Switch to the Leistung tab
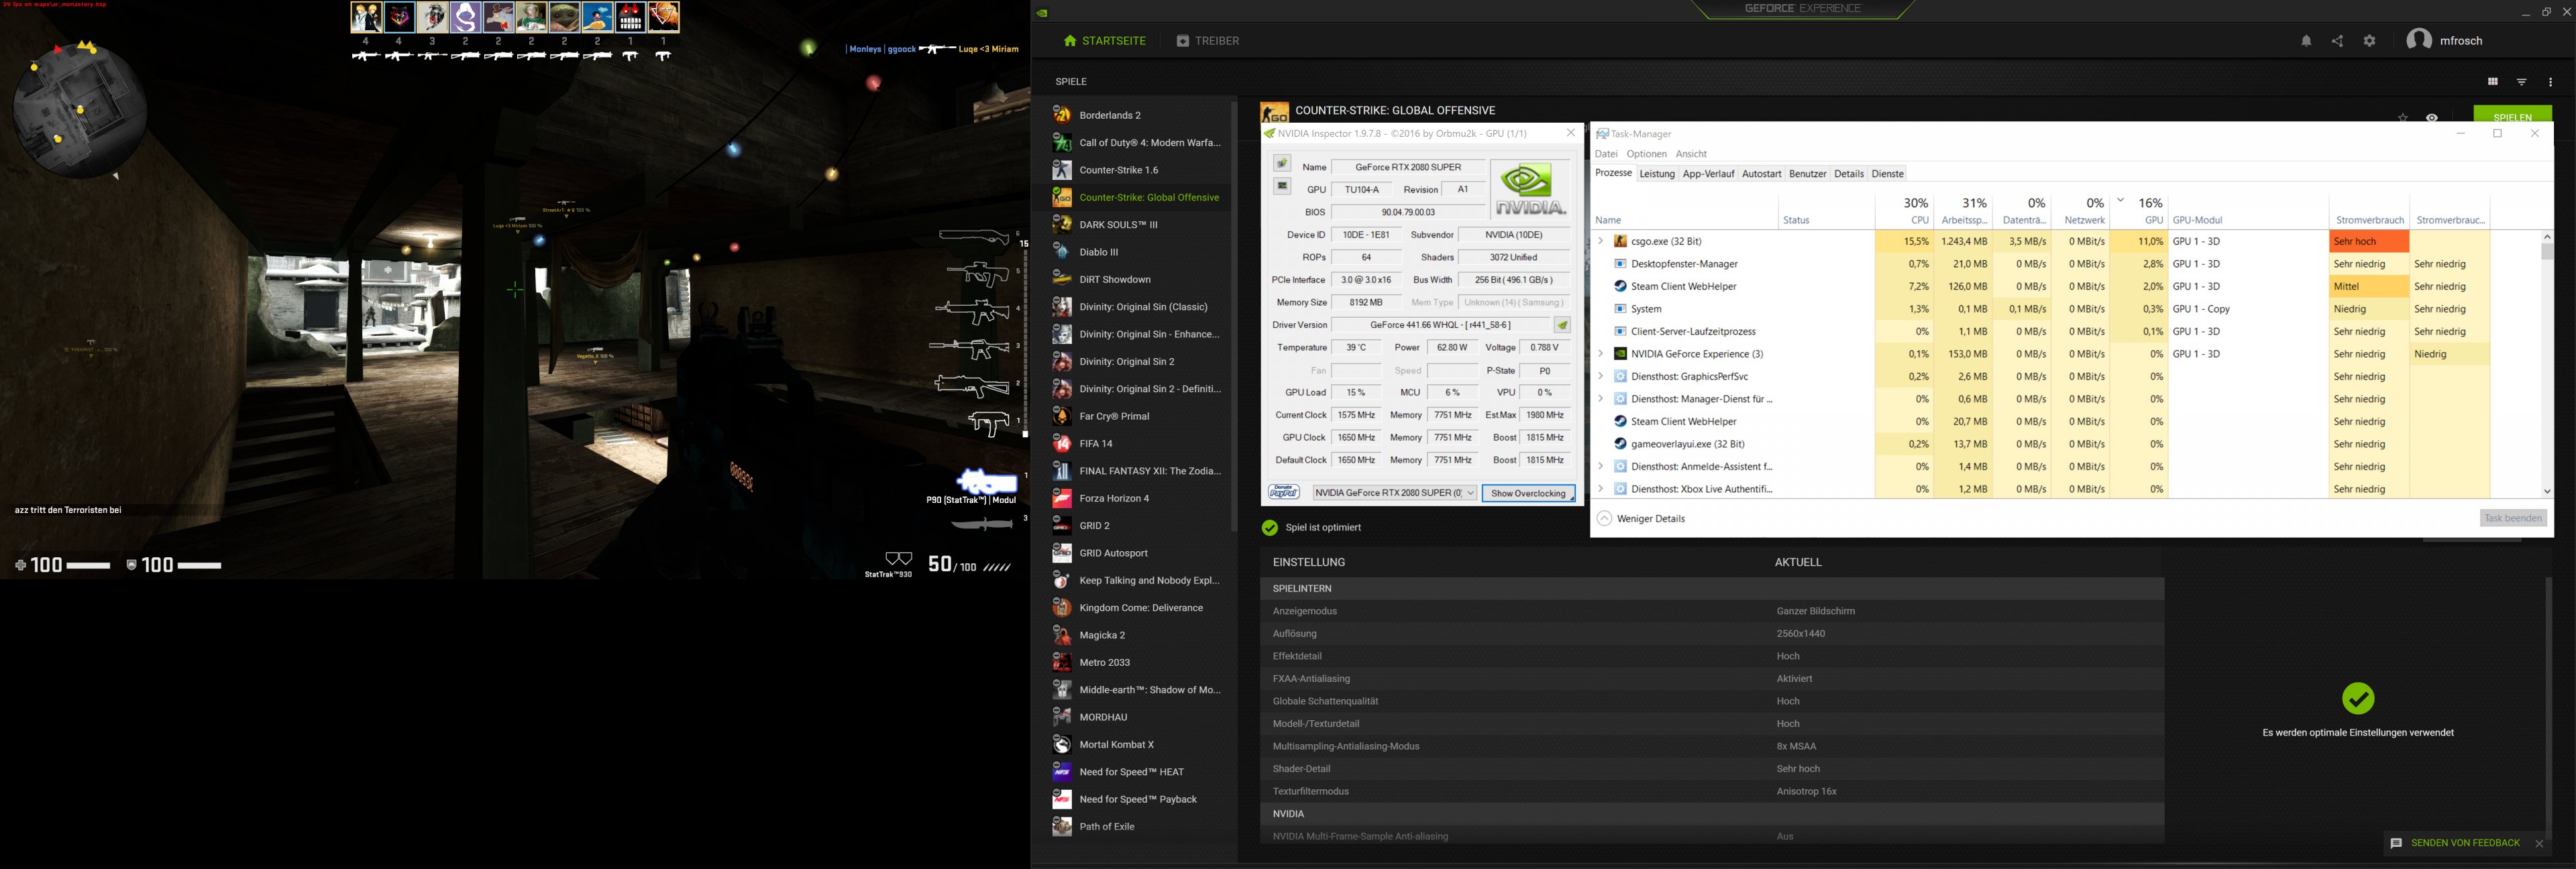This screenshot has width=2576, height=869. pyautogui.click(x=1656, y=174)
